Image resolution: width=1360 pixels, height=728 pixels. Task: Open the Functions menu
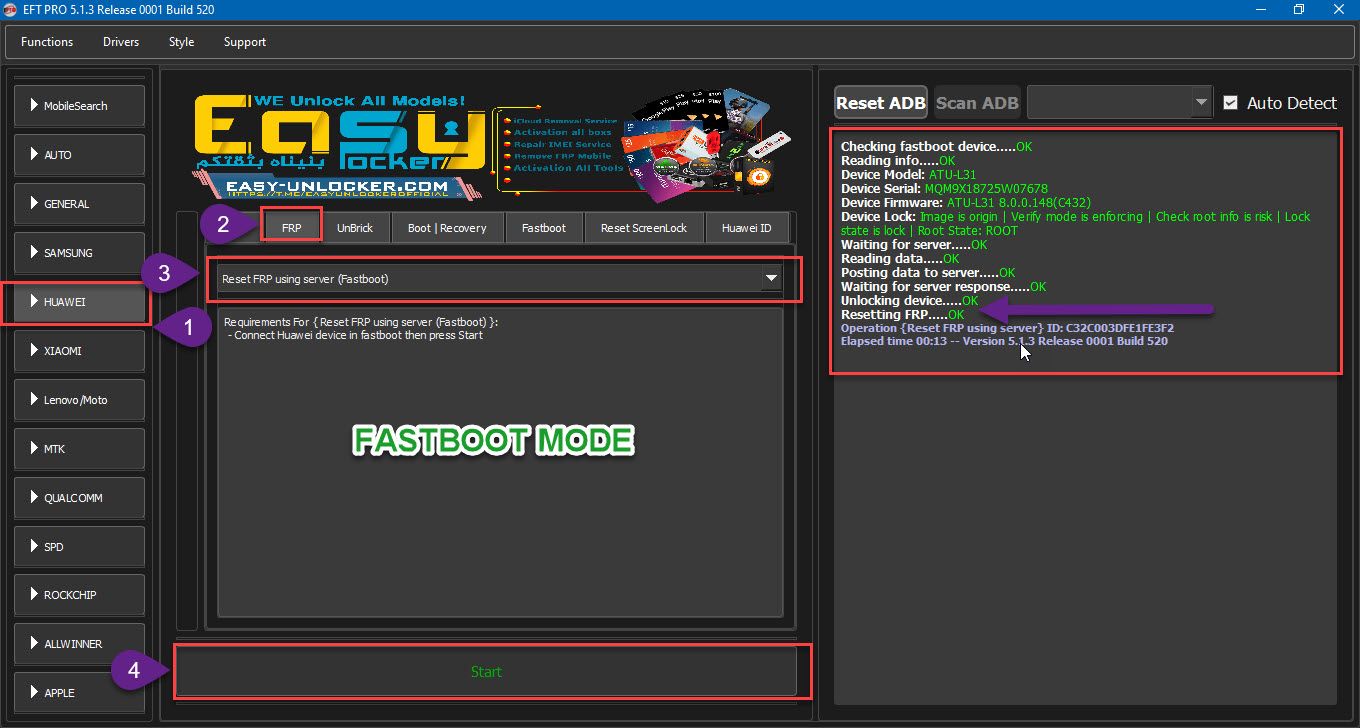[47, 42]
